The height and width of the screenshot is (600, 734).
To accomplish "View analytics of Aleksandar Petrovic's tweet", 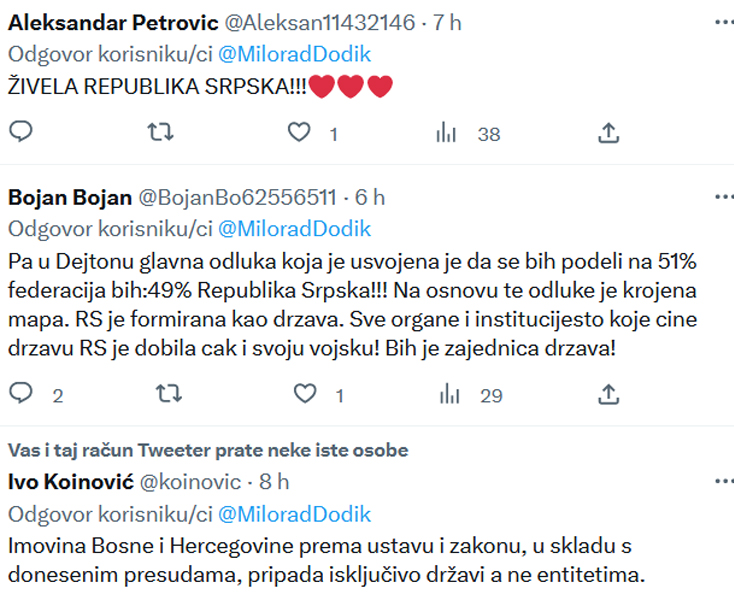I will pos(468,133).
